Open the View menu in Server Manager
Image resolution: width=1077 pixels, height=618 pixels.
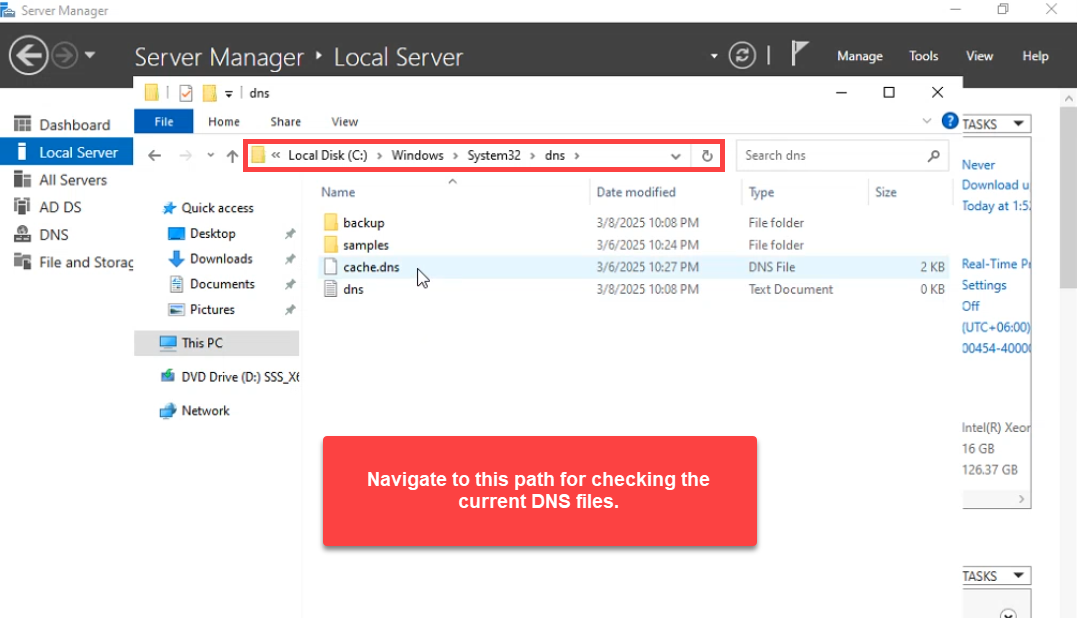coord(979,56)
